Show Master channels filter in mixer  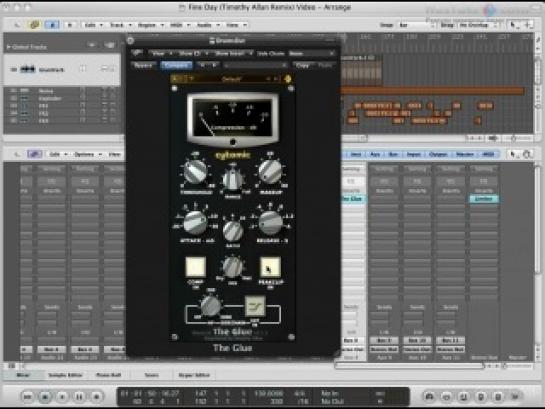[x=464, y=154]
